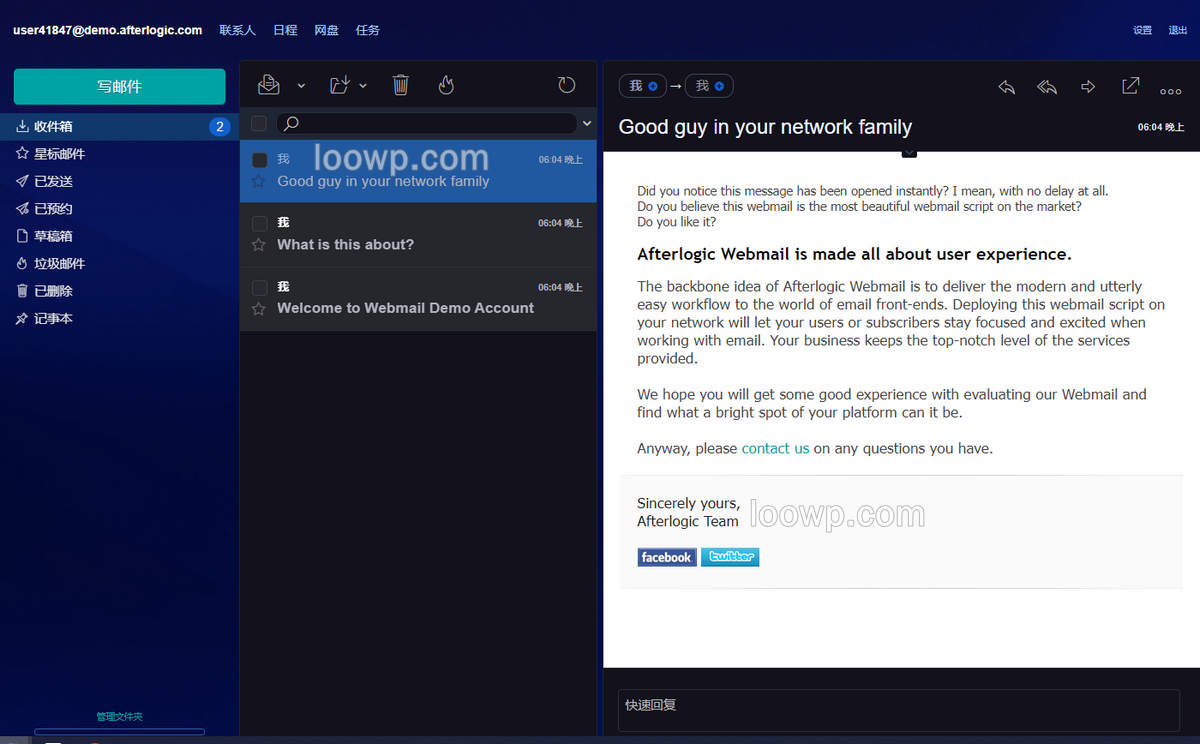Viewport: 1200px width, 744px height.
Task: Open the 已预约 scheduled folder
Action: (119, 209)
